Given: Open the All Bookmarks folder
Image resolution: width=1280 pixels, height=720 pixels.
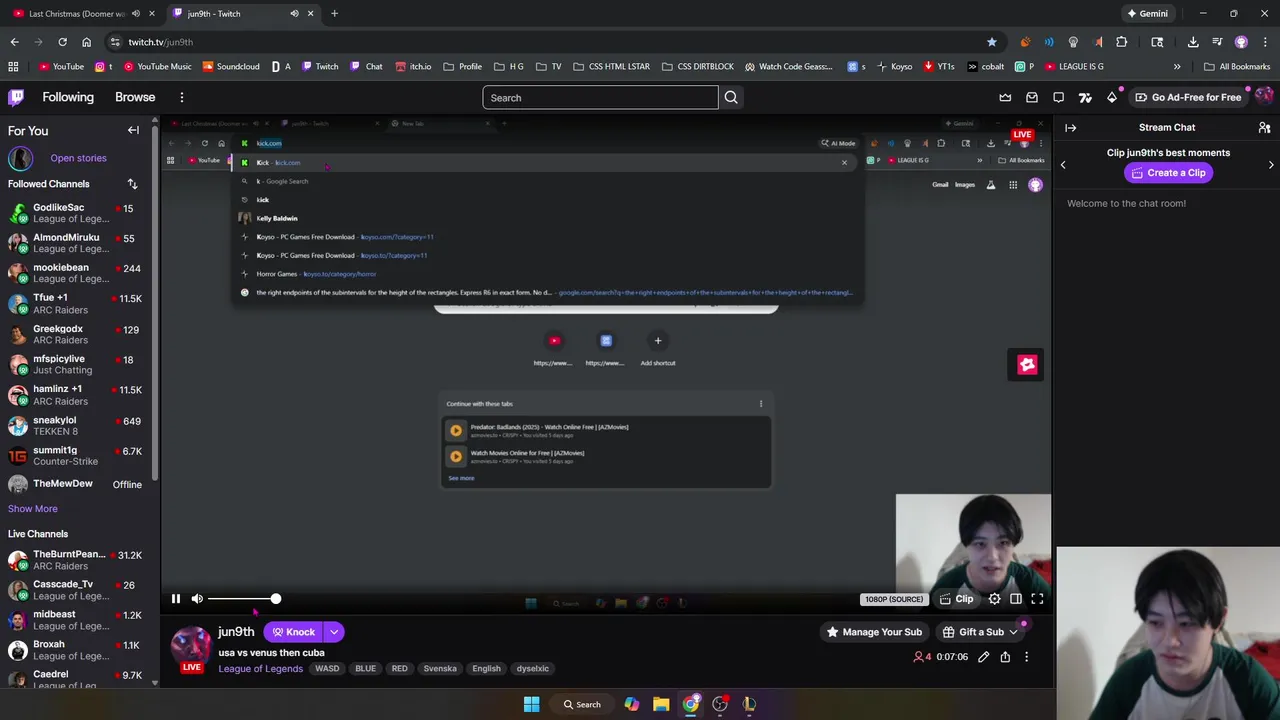Looking at the screenshot, I should coord(1237,67).
